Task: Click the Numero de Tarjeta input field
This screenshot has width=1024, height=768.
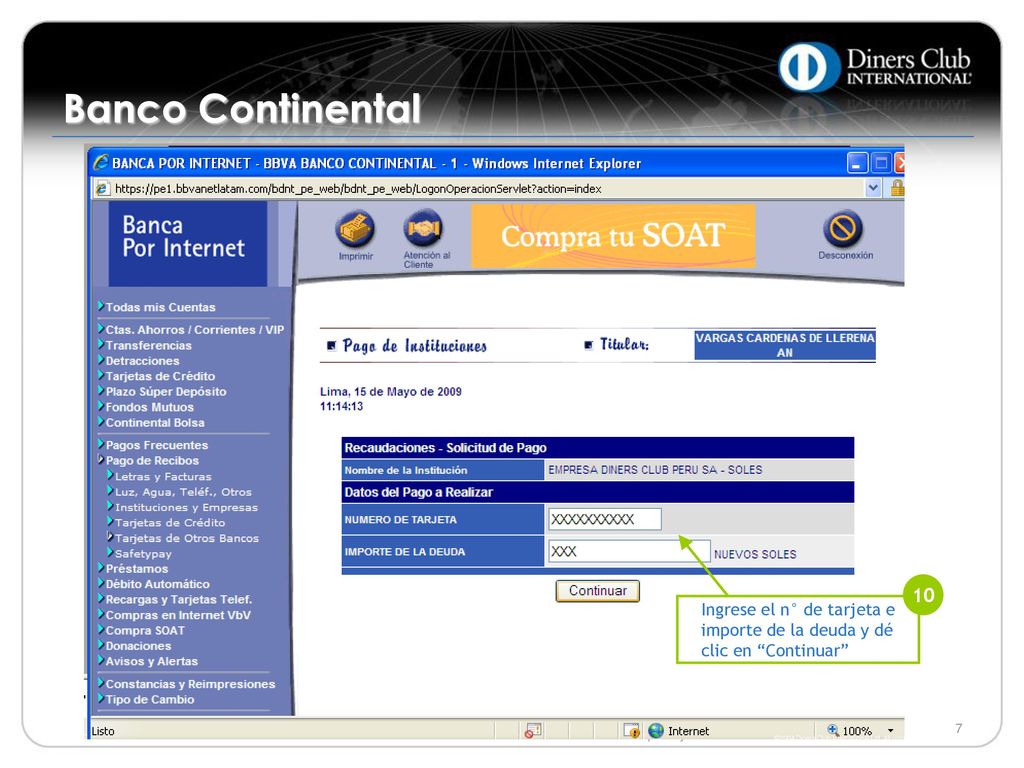Action: click(605, 519)
